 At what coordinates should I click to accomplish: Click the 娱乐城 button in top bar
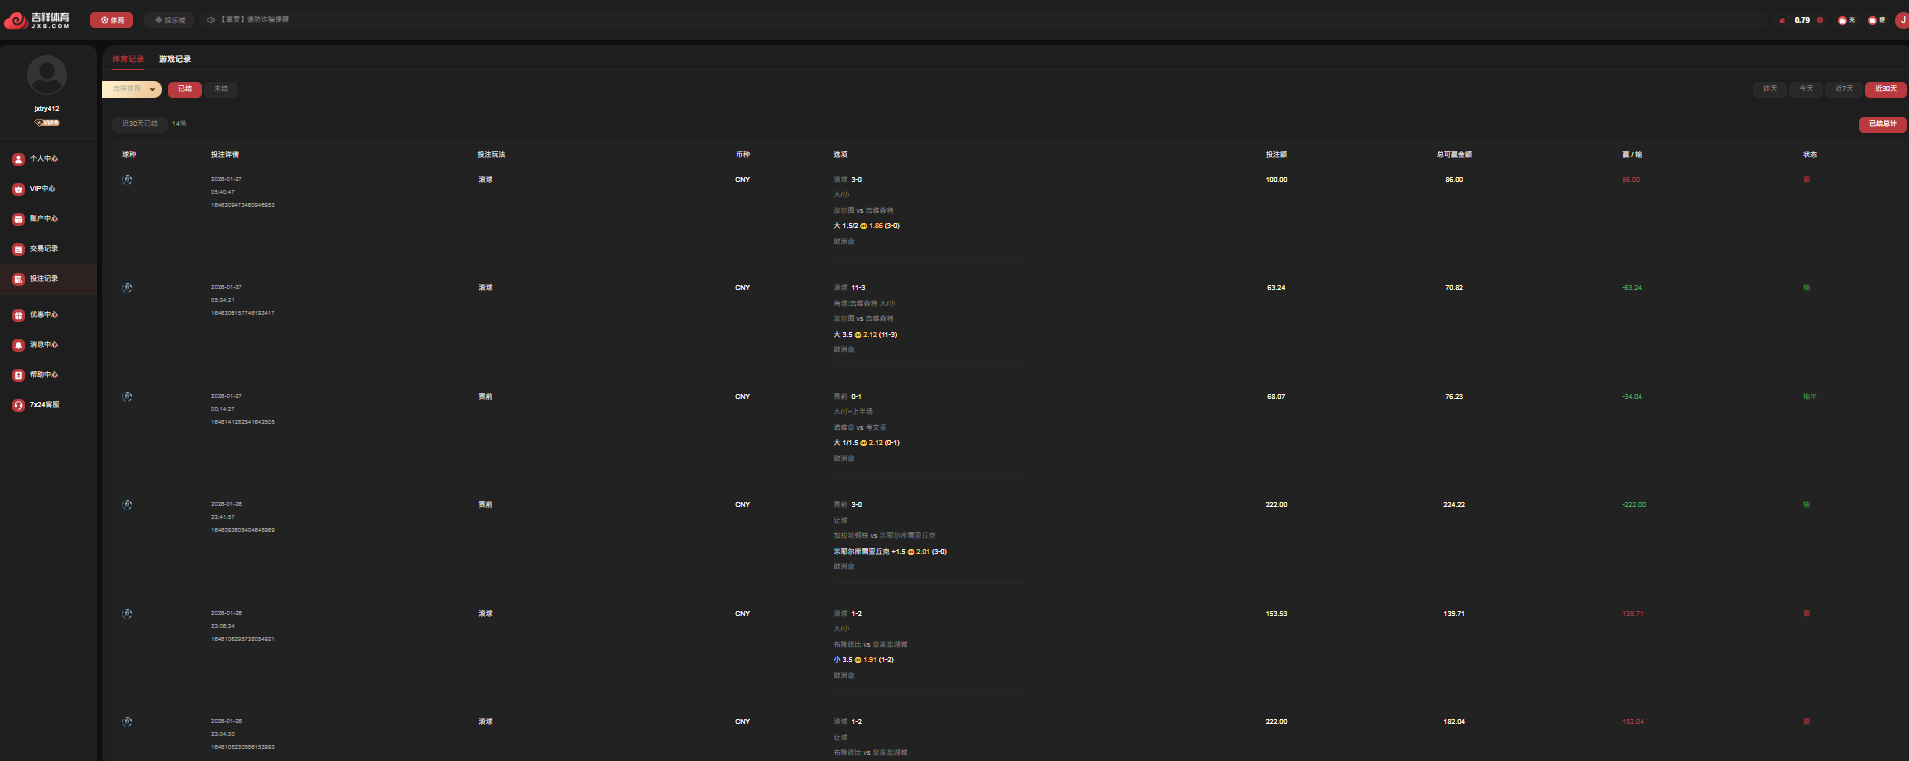pyautogui.click(x=170, y=20)
